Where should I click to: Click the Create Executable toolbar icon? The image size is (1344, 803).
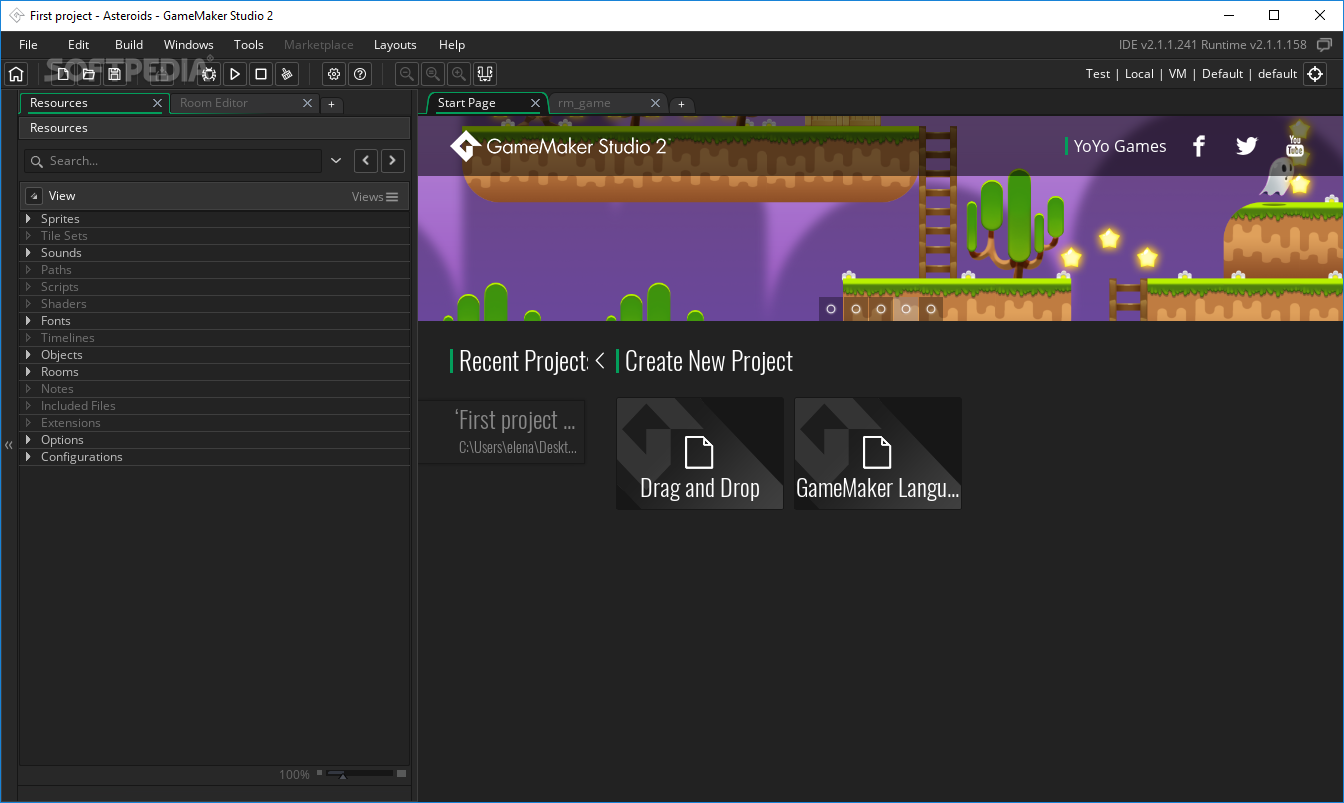point(161,74)
